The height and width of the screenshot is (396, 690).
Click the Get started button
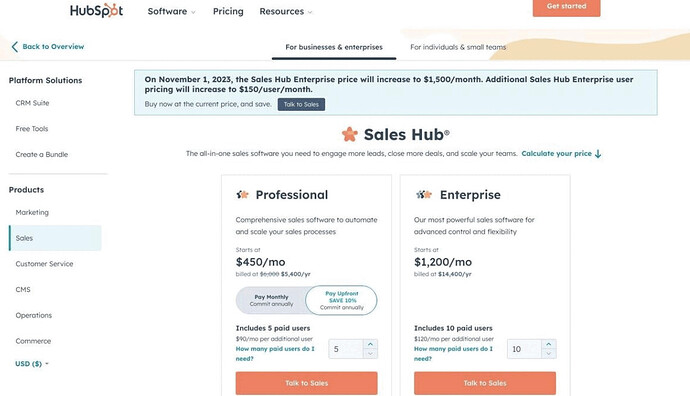point(566,7)
